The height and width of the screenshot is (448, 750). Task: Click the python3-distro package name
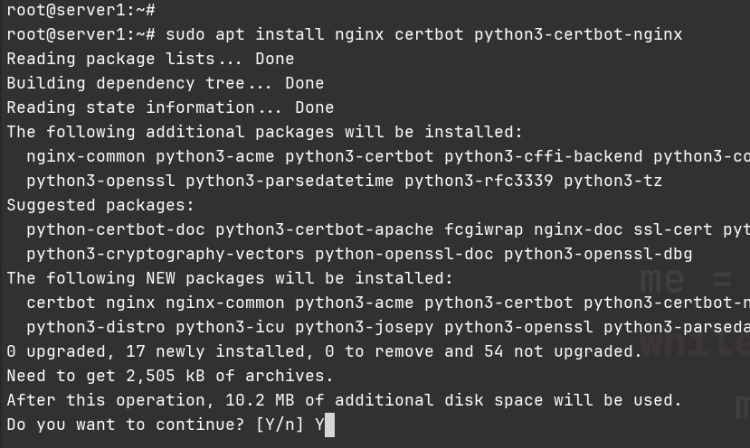86,327
